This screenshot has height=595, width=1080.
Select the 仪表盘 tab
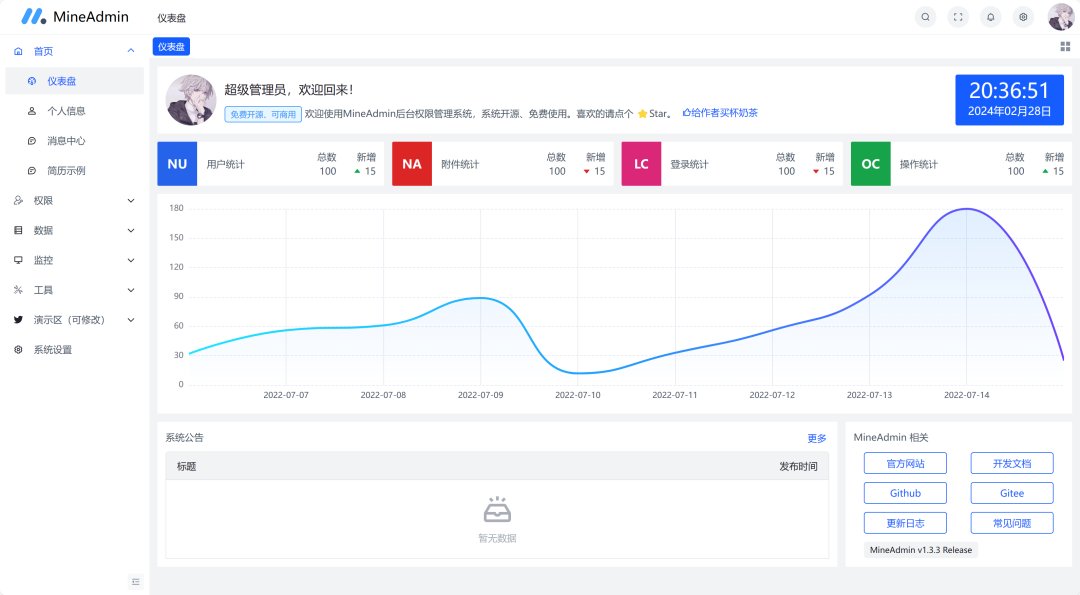pos(171,47)
